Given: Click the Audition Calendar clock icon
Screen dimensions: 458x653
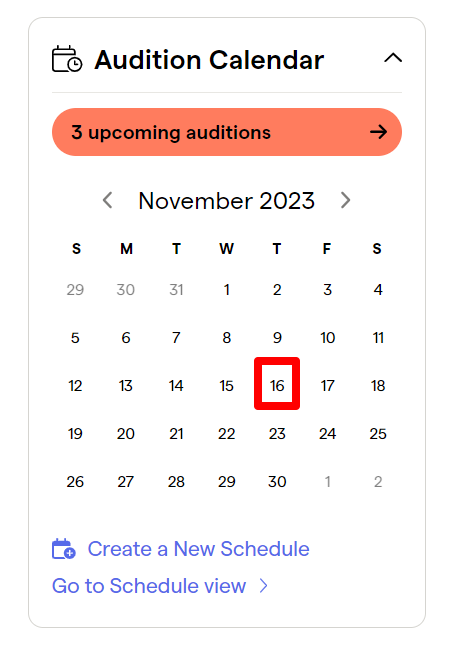Looking at the screenshot, I should pos(67,59).
